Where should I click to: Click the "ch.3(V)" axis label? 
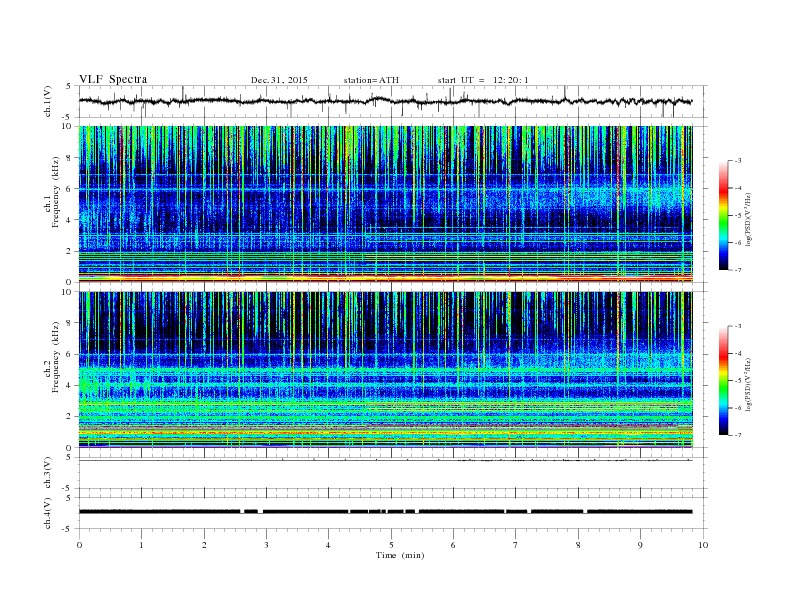click(x=48, y=473)
